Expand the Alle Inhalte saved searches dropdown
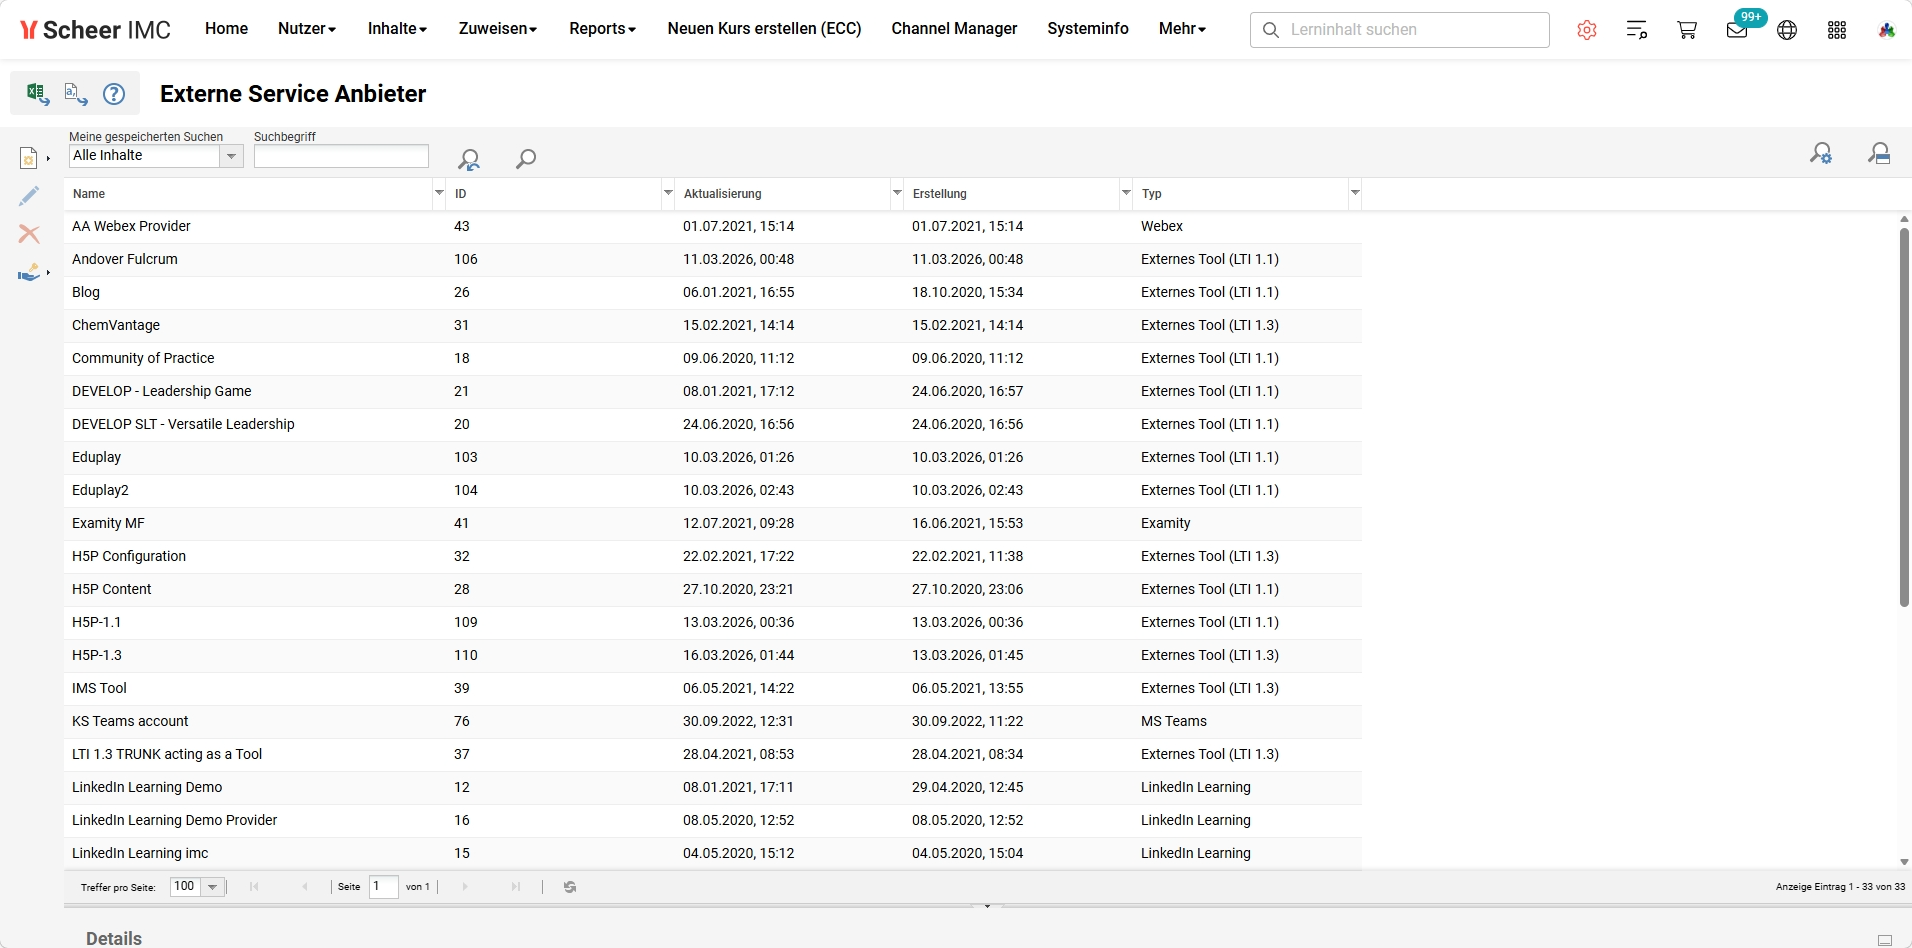 pos(231,156)
